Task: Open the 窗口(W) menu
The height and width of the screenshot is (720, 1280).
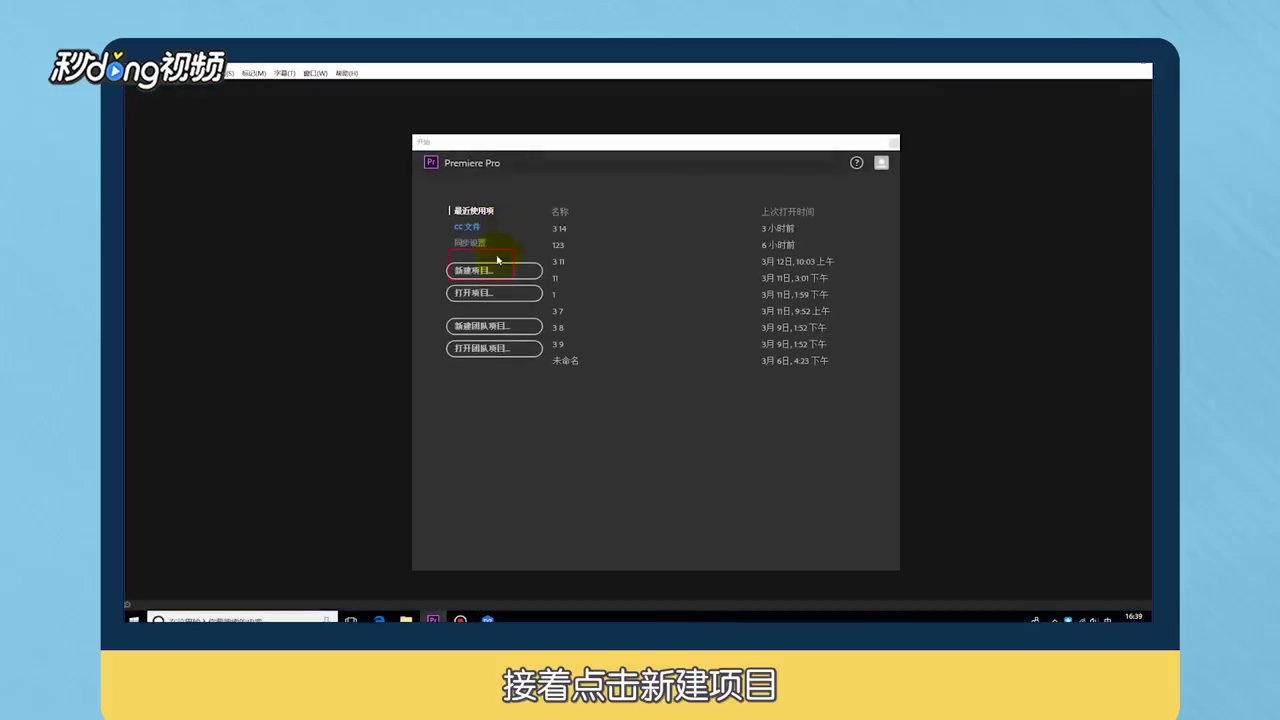Action: [316, 73]
